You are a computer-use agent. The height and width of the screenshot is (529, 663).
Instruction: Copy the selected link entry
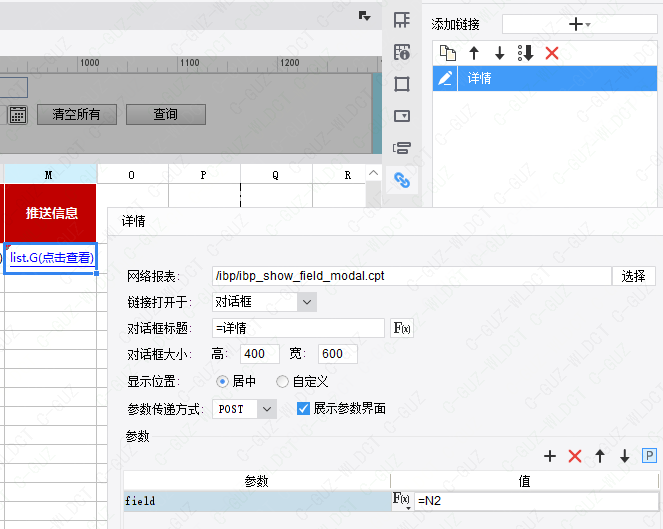click(x=448, y=53)
